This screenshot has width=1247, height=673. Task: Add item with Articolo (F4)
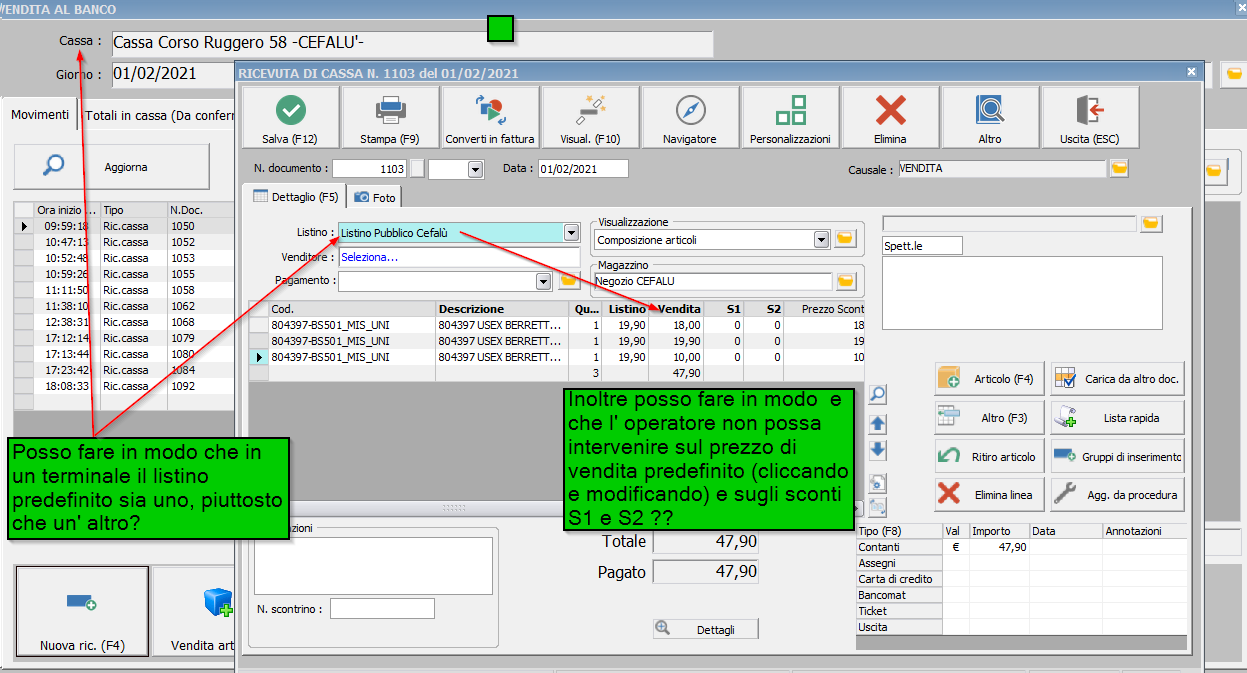[990, 379]
